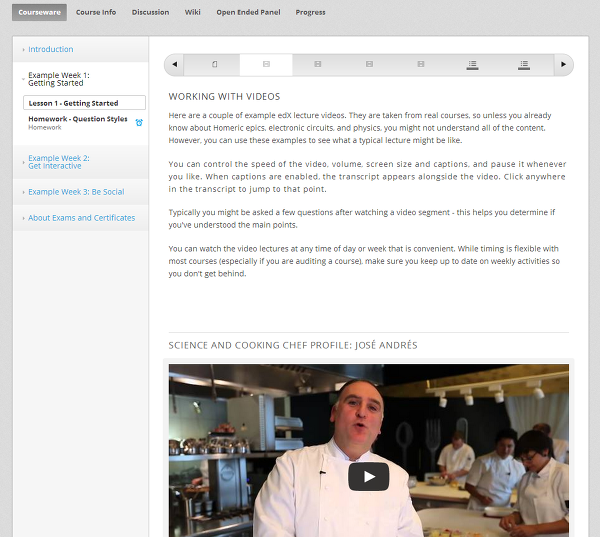Open the fourth video unit icon
The image size is (600, 537).
[x=369, y=64]
